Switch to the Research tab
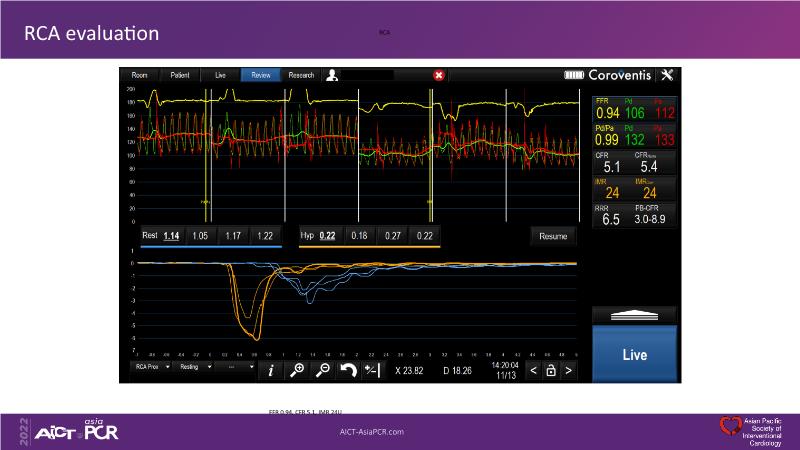Image resolution: width=800 pixels, height=450 pixels. pyautogui.click(x=301, y=75)
